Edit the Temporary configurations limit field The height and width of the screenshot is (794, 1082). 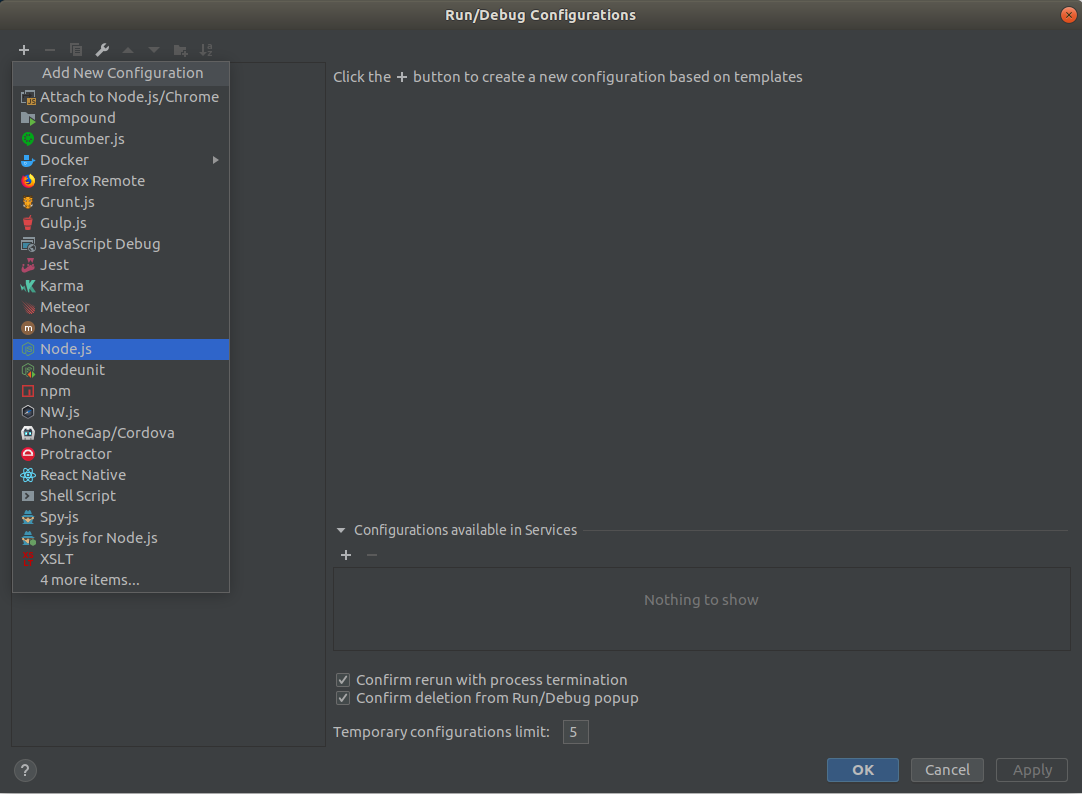(x=576, y=732)
